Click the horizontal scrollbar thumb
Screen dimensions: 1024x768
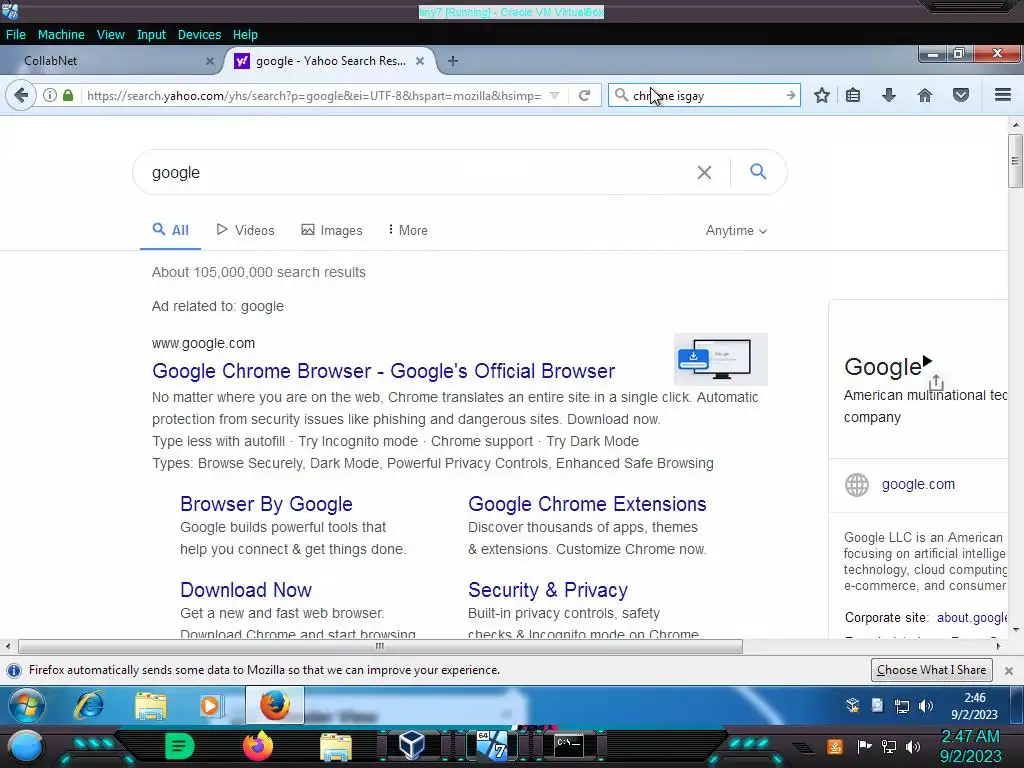tap(380, 647)
